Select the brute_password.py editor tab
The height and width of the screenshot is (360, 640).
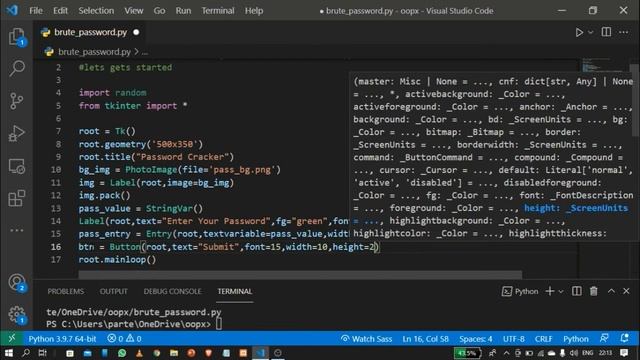(x=90, y=32)
